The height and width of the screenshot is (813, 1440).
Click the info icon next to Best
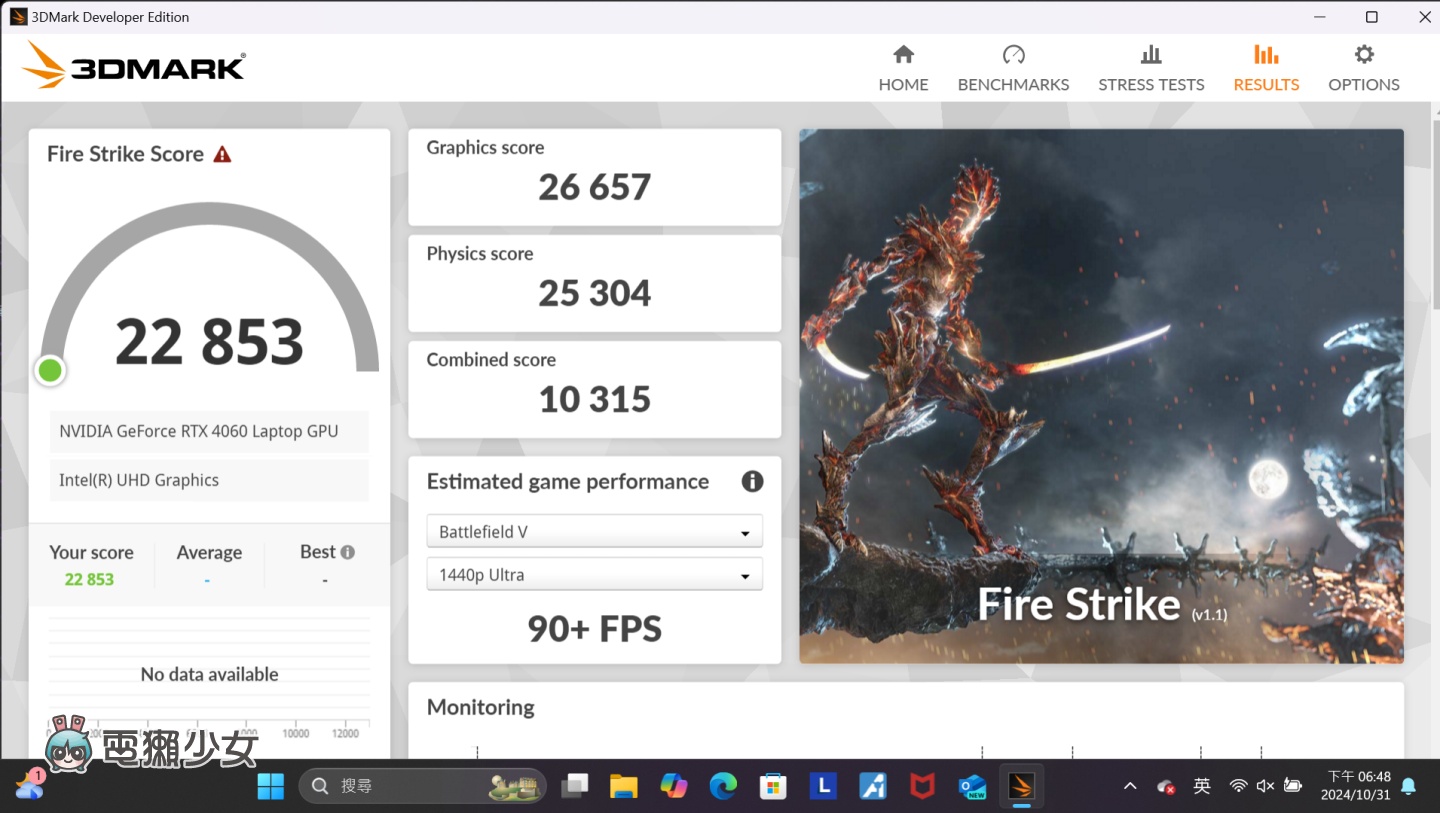[x=347, y=552]
